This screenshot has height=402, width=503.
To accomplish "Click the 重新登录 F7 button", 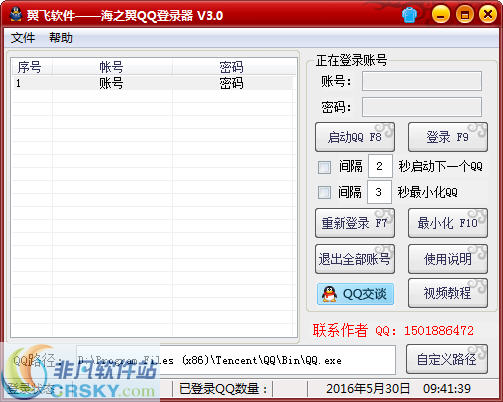I will pos(355,223).
